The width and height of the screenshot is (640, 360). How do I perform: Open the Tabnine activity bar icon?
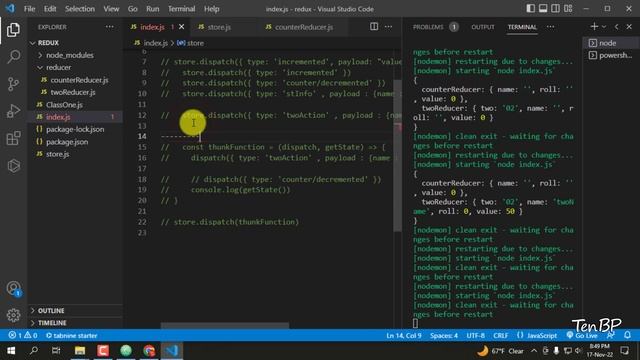coord(13,165)
